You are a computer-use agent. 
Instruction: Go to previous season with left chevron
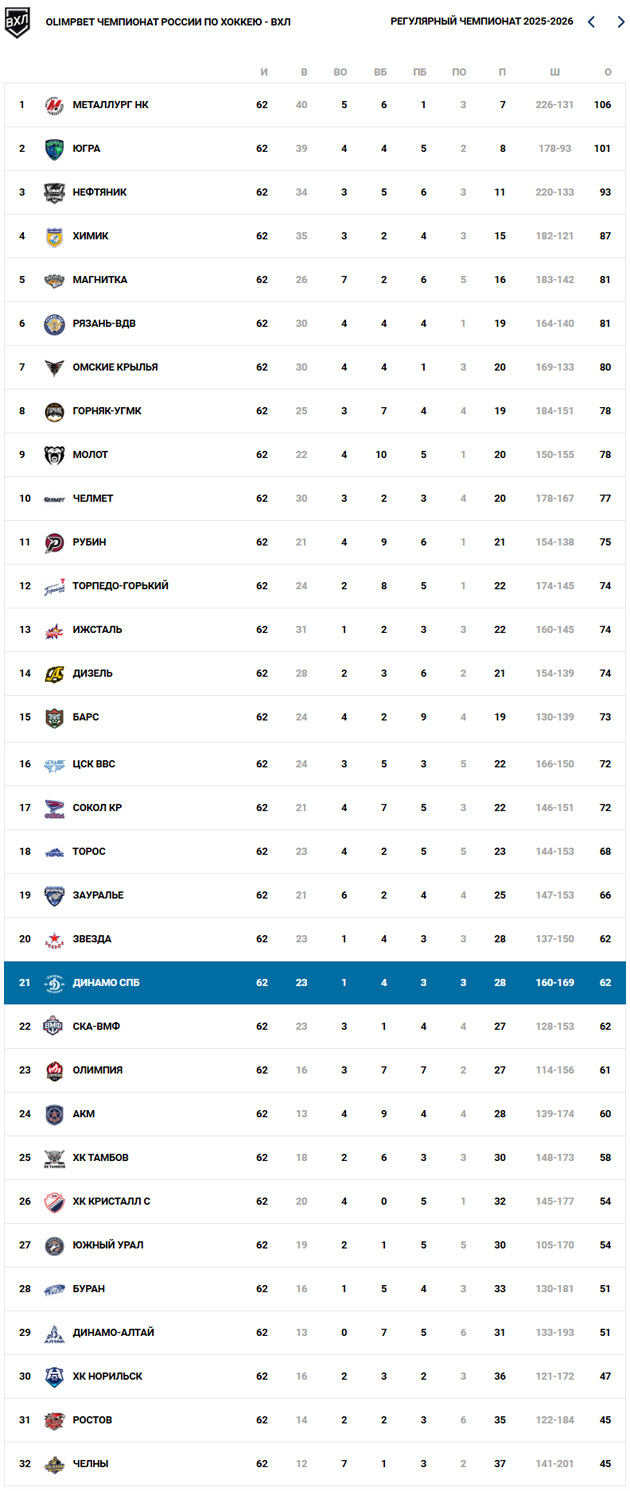click(591, 22)
